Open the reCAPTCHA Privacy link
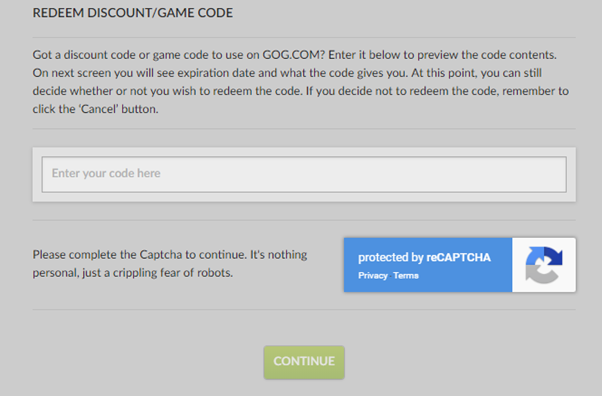This screenshot has height=396, width=602. tap(372, 276)
